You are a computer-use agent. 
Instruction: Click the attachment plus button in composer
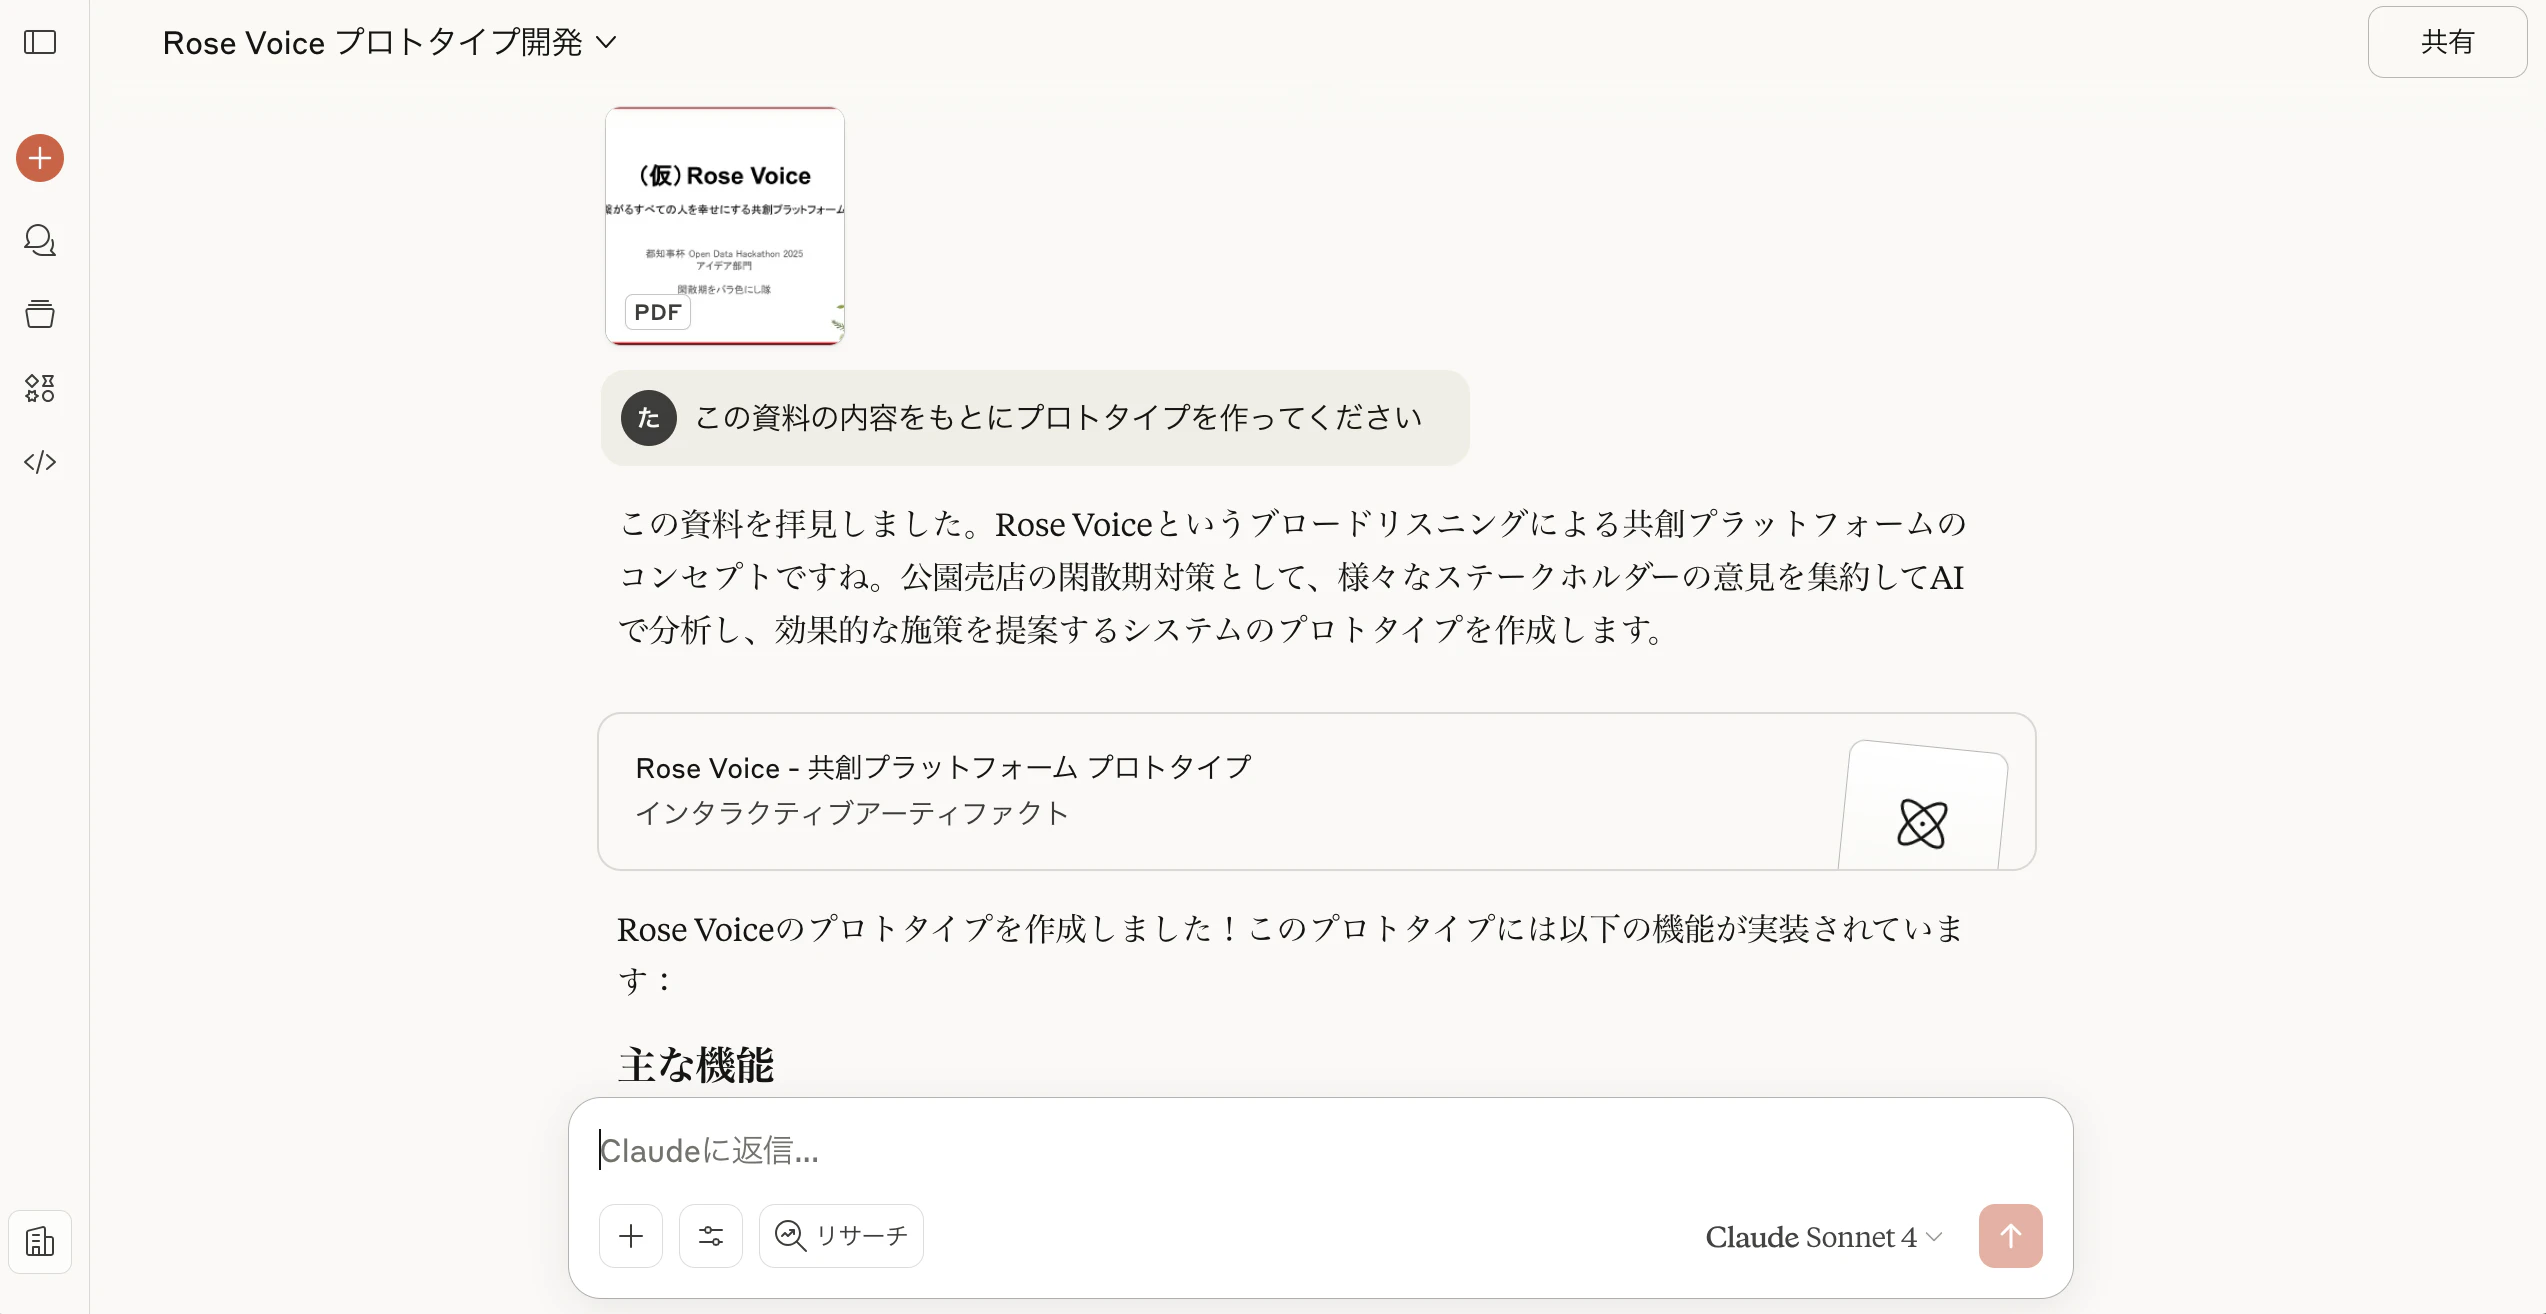[x=631, y=1236]
